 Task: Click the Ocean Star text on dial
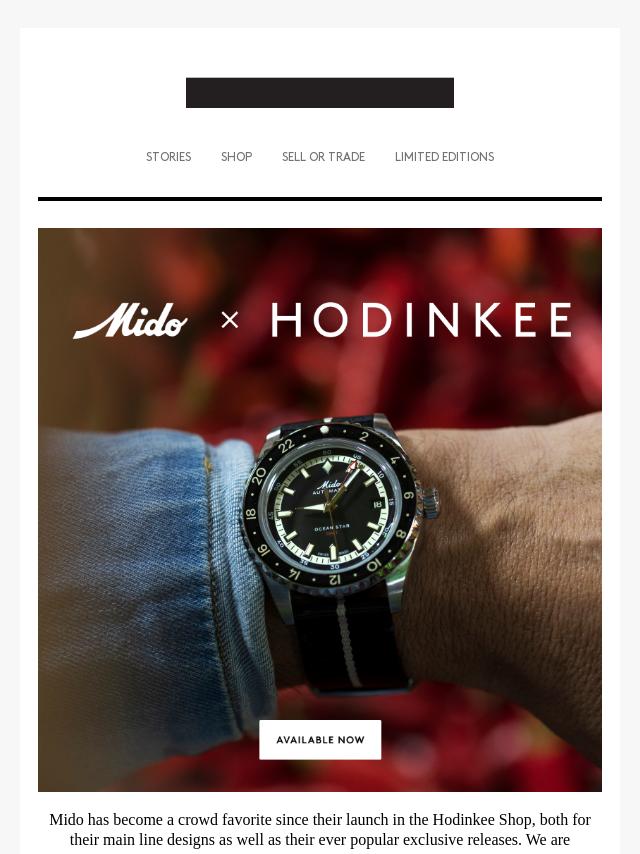click(332, 528)
